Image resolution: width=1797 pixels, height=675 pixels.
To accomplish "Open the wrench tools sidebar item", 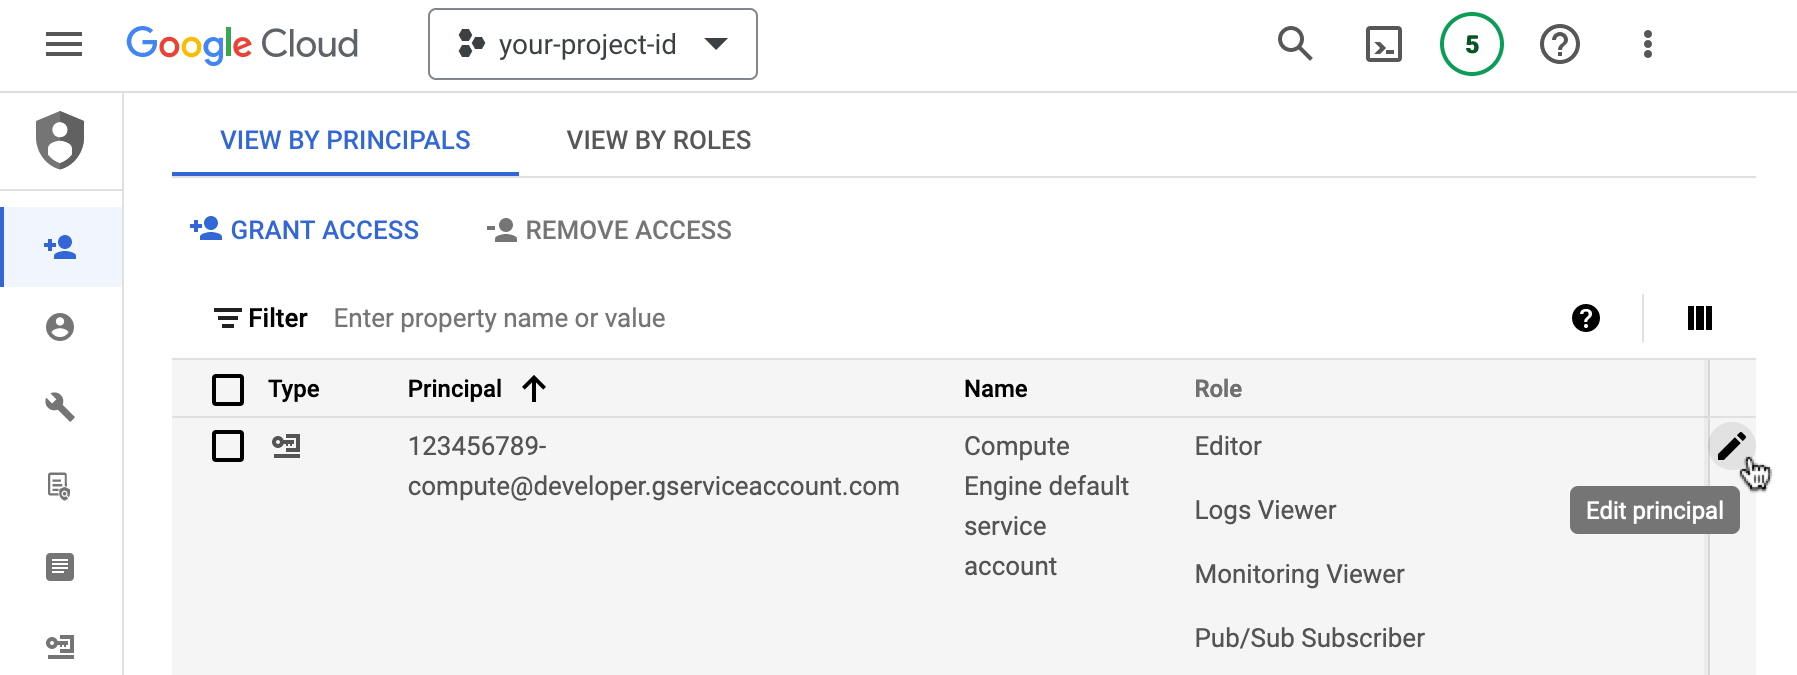I will (60, 407).
